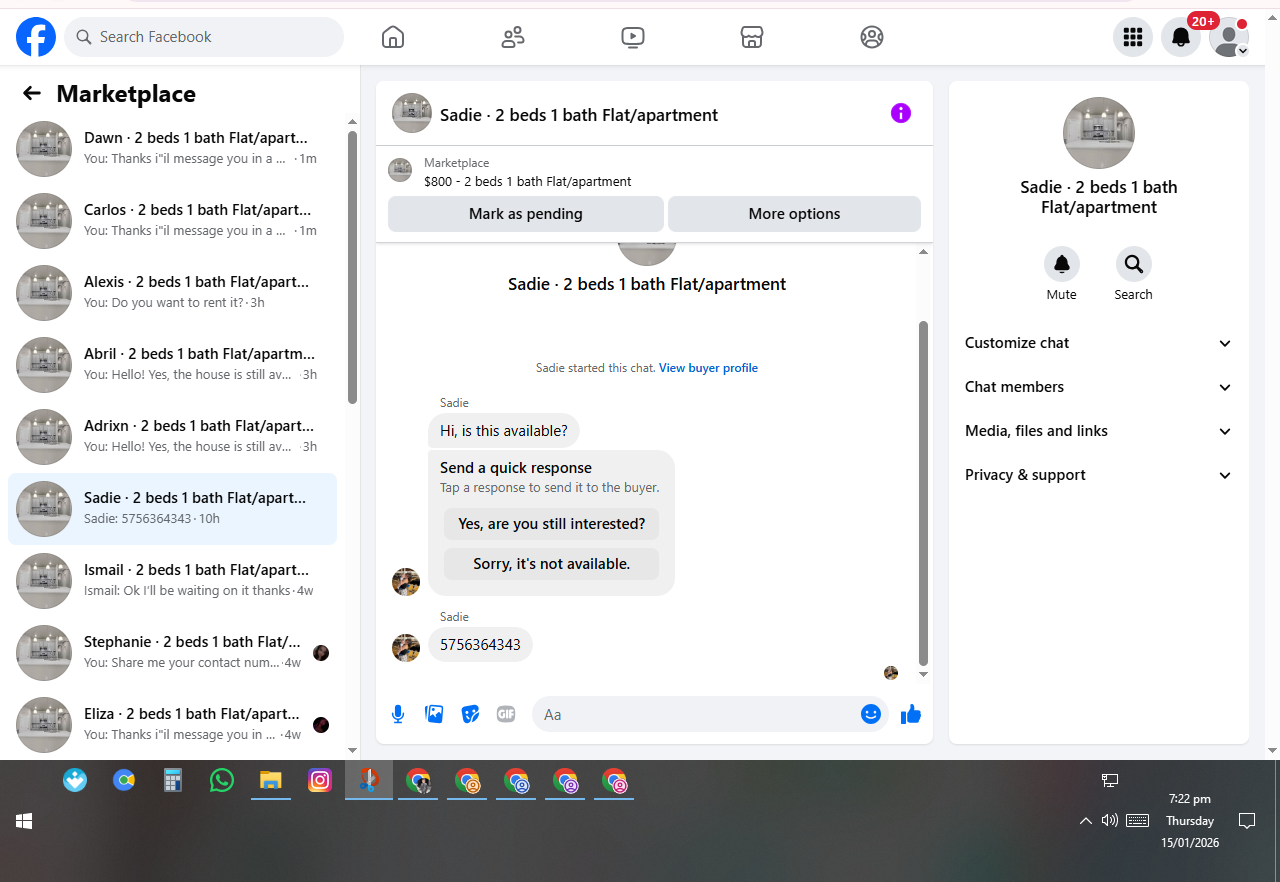This screenshot has width=1280, height=882.
Task: Open the account profile avatar menu
Action: [x=1229, y=37]
